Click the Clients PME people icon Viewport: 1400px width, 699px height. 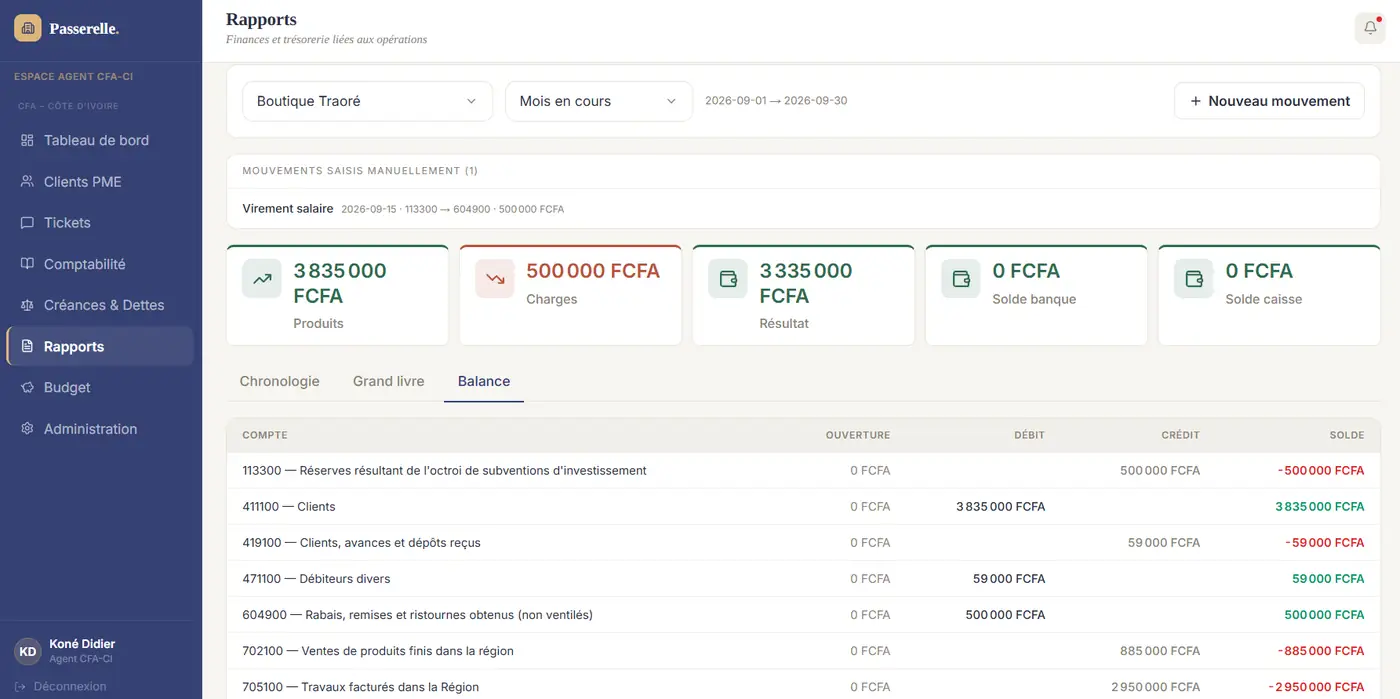(x=27, y=182)
